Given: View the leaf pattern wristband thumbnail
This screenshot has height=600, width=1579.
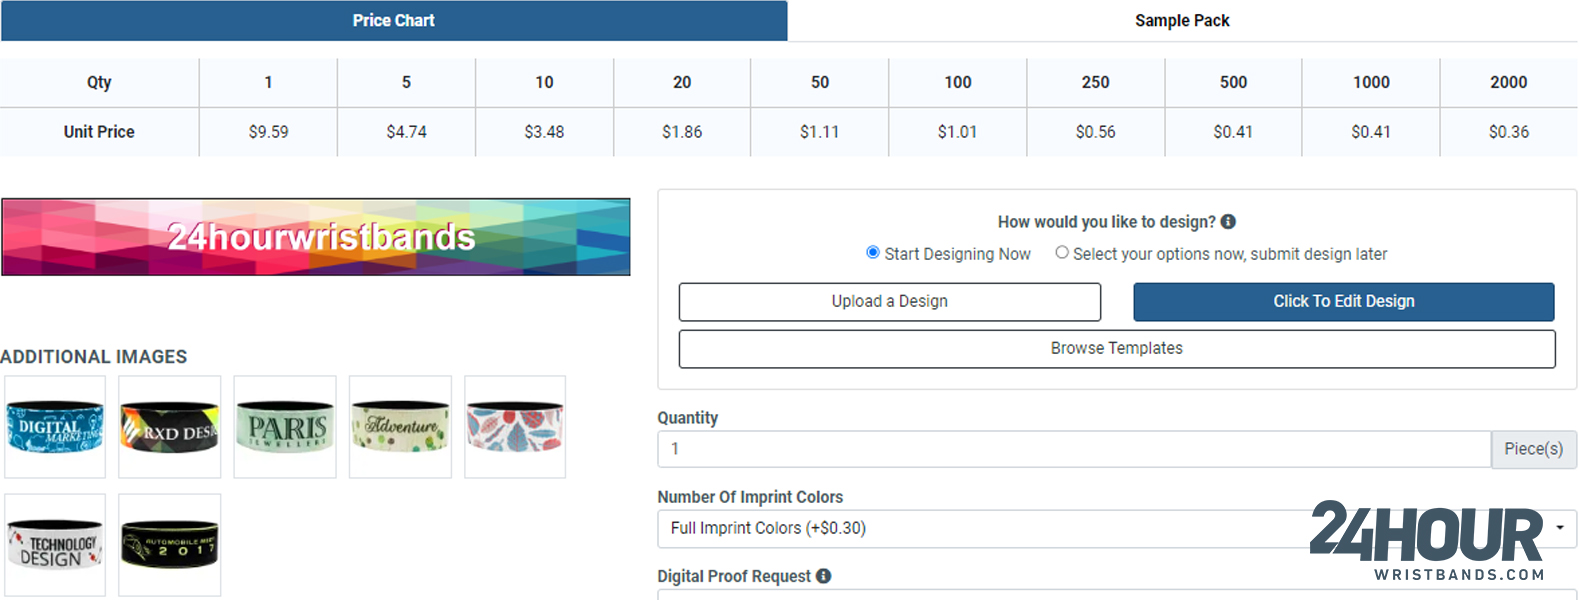Looking at the screenshot, I should (515, 427).
